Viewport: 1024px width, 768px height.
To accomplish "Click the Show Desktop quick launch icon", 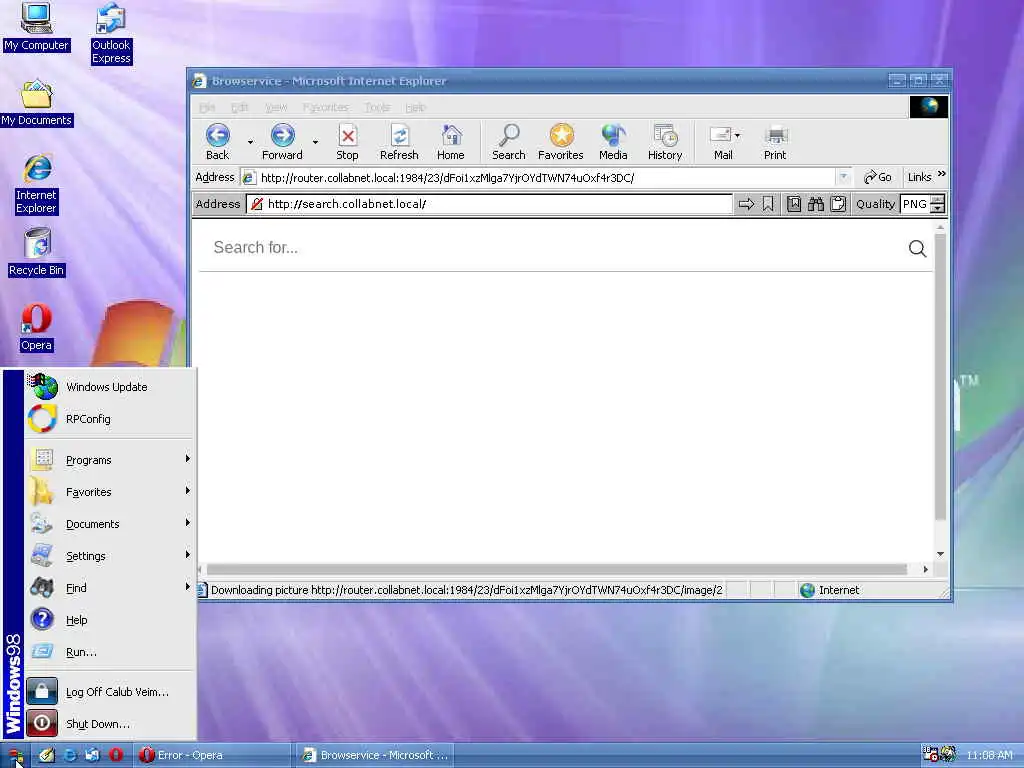I will coord(46,755).
